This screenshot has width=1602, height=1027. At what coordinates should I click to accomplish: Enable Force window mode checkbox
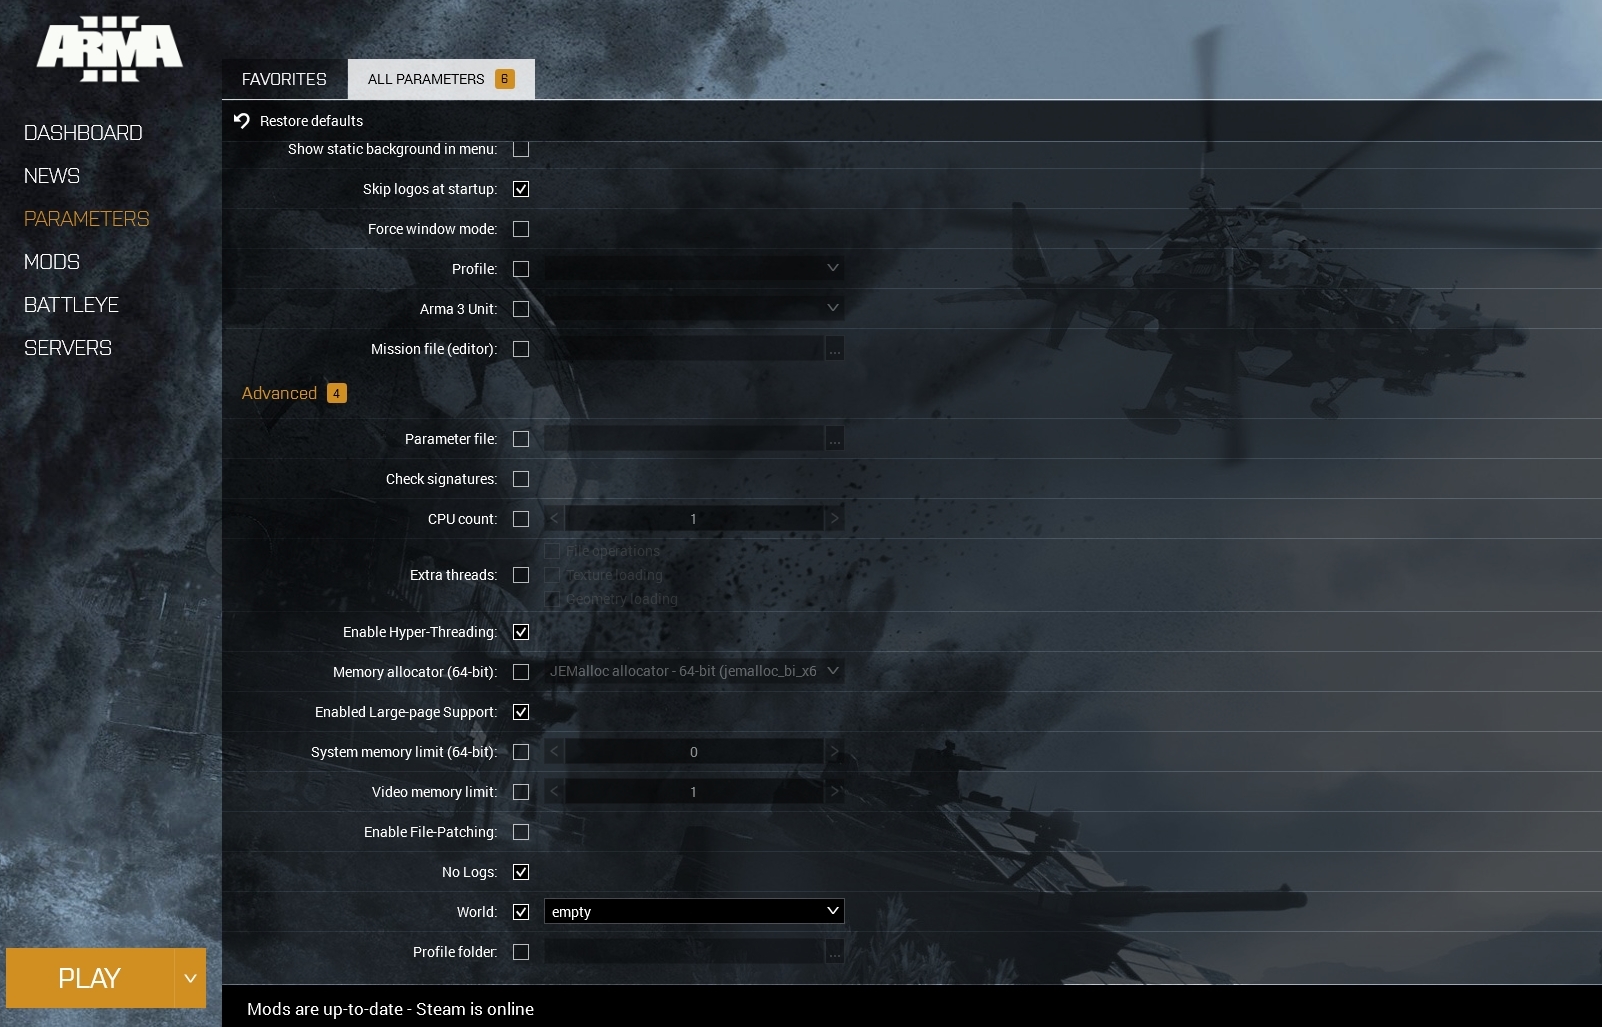(x=521, y=229)
